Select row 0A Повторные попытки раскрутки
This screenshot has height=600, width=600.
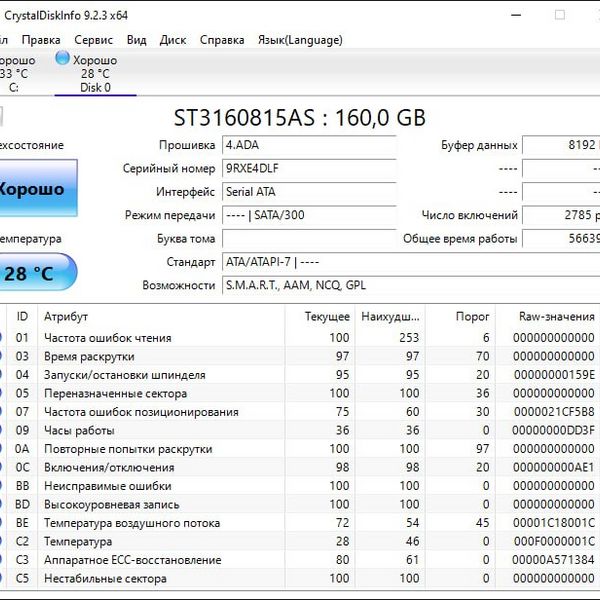pos(300,449)
